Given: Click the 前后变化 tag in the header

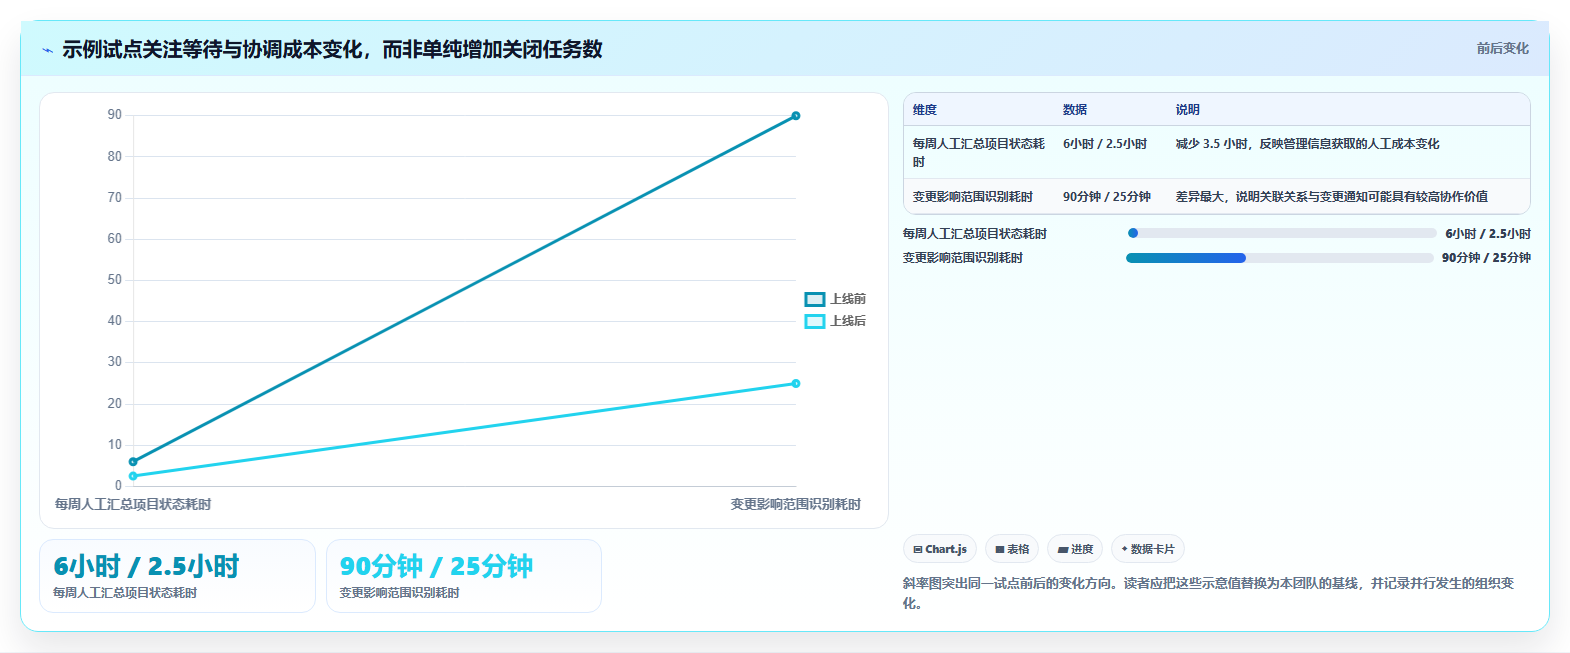Looking at the screenshot, I should (1502, 48).
